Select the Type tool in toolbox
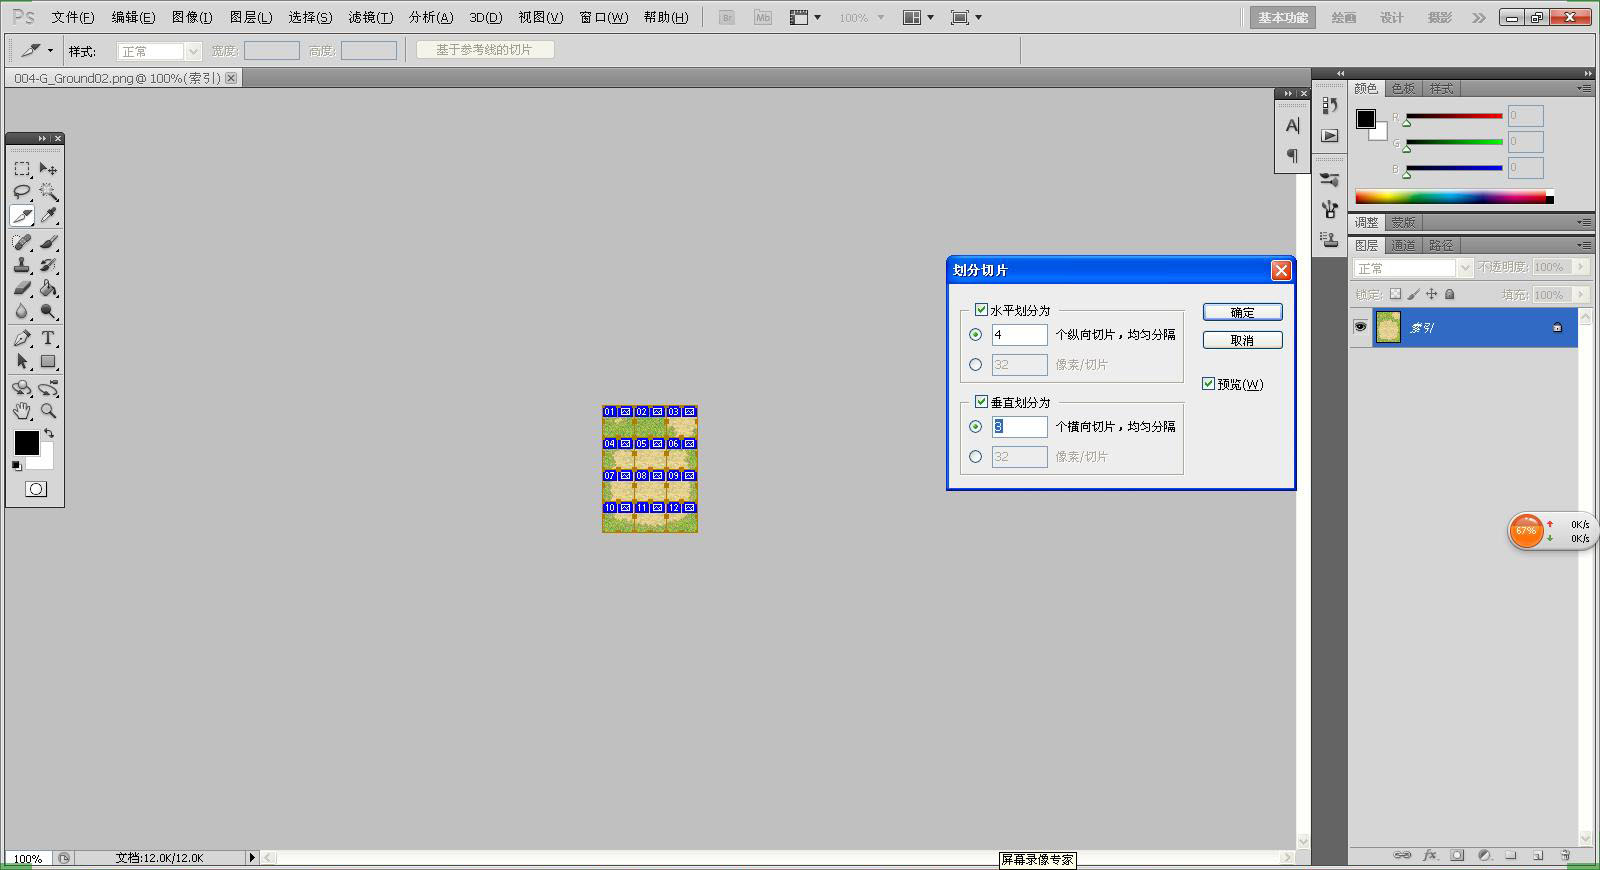 point(48,338)
